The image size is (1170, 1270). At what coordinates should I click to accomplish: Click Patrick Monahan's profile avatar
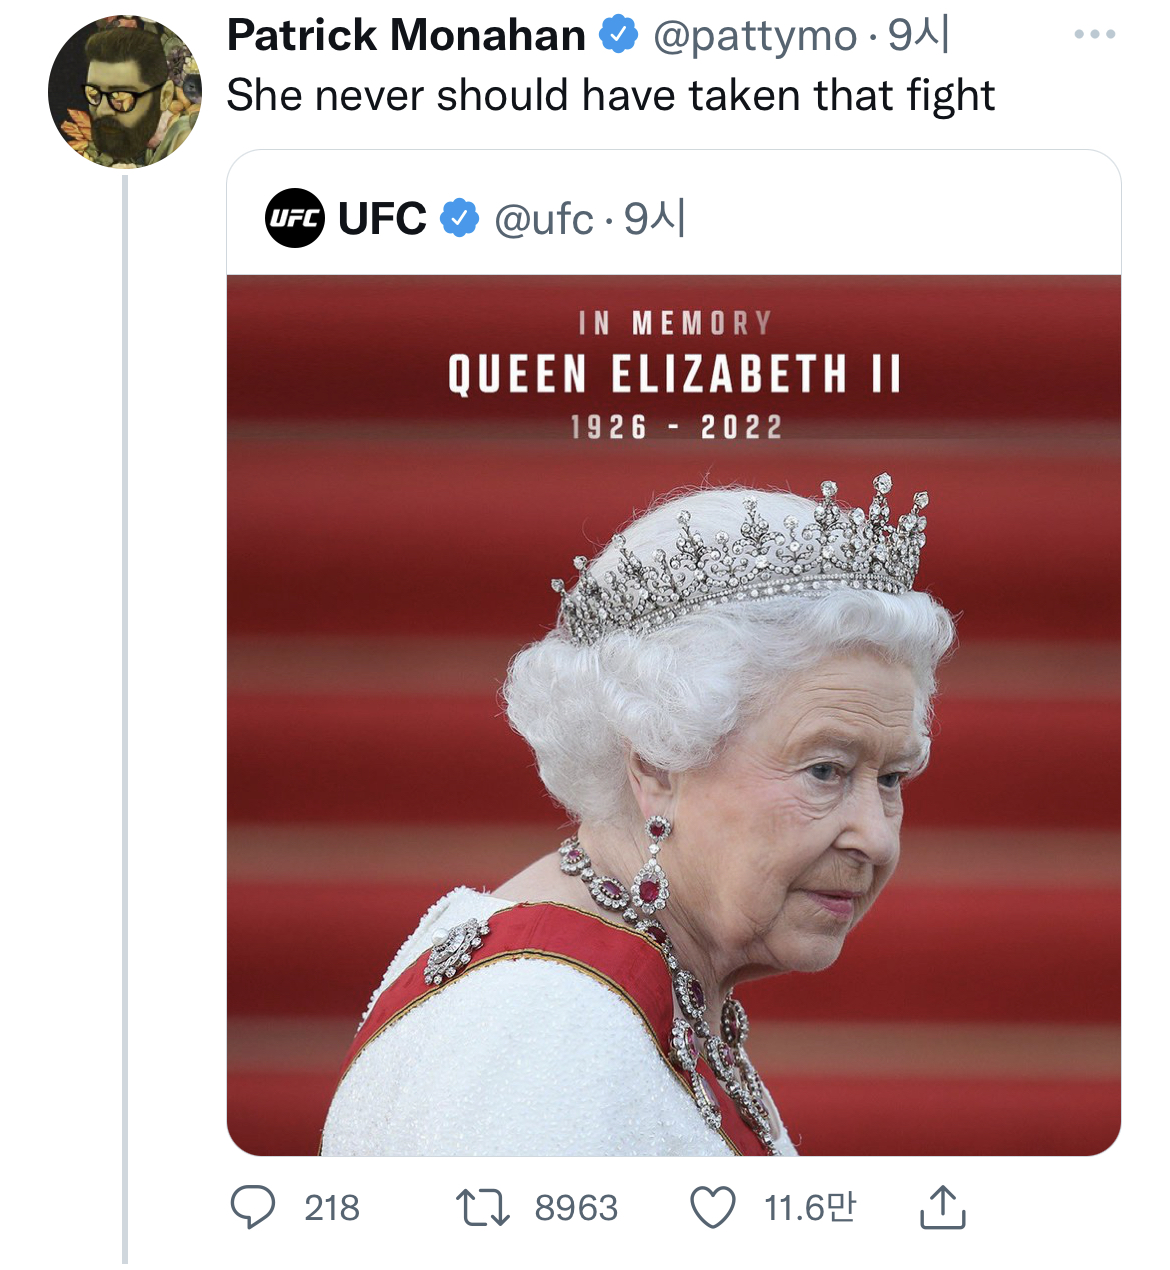point(125,92)
